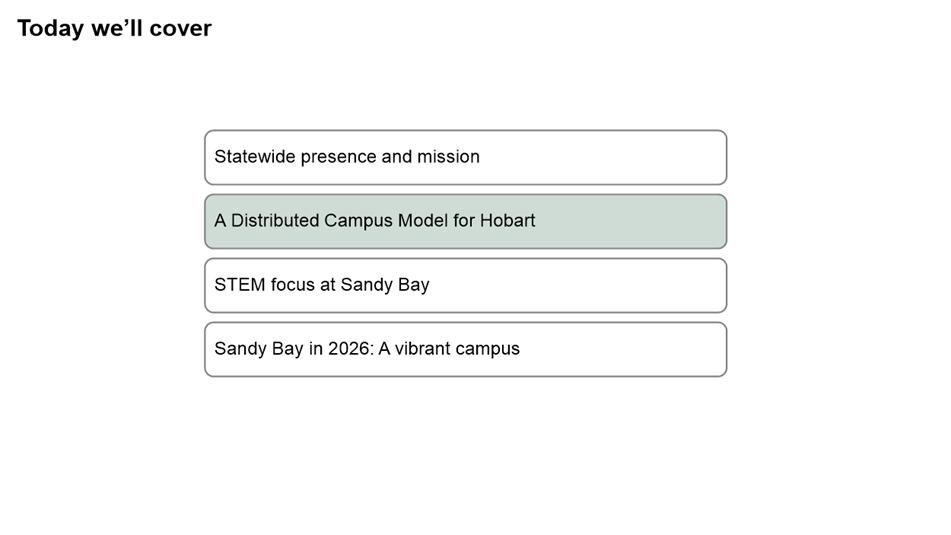951x535 pixels.
Task: Click the word "Today" in the slide title
Action: point(50,28)
